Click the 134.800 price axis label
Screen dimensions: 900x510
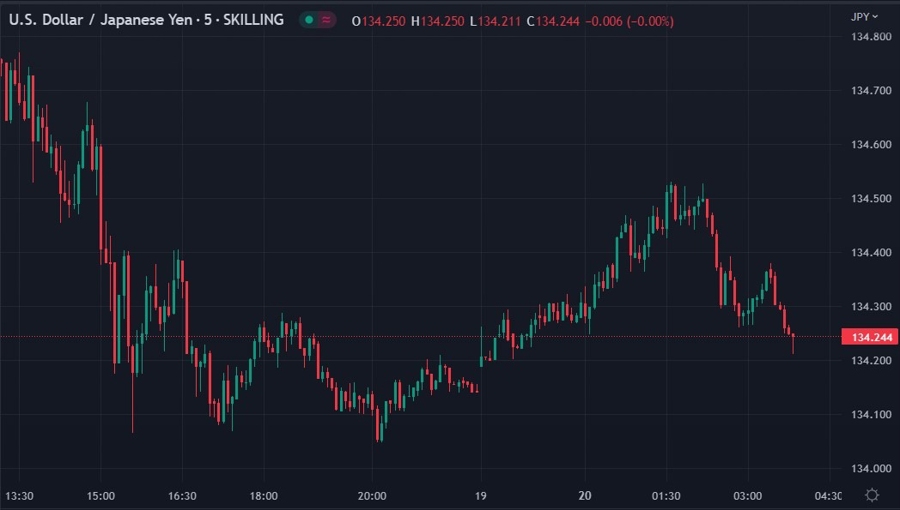click(x=871, y=37)
